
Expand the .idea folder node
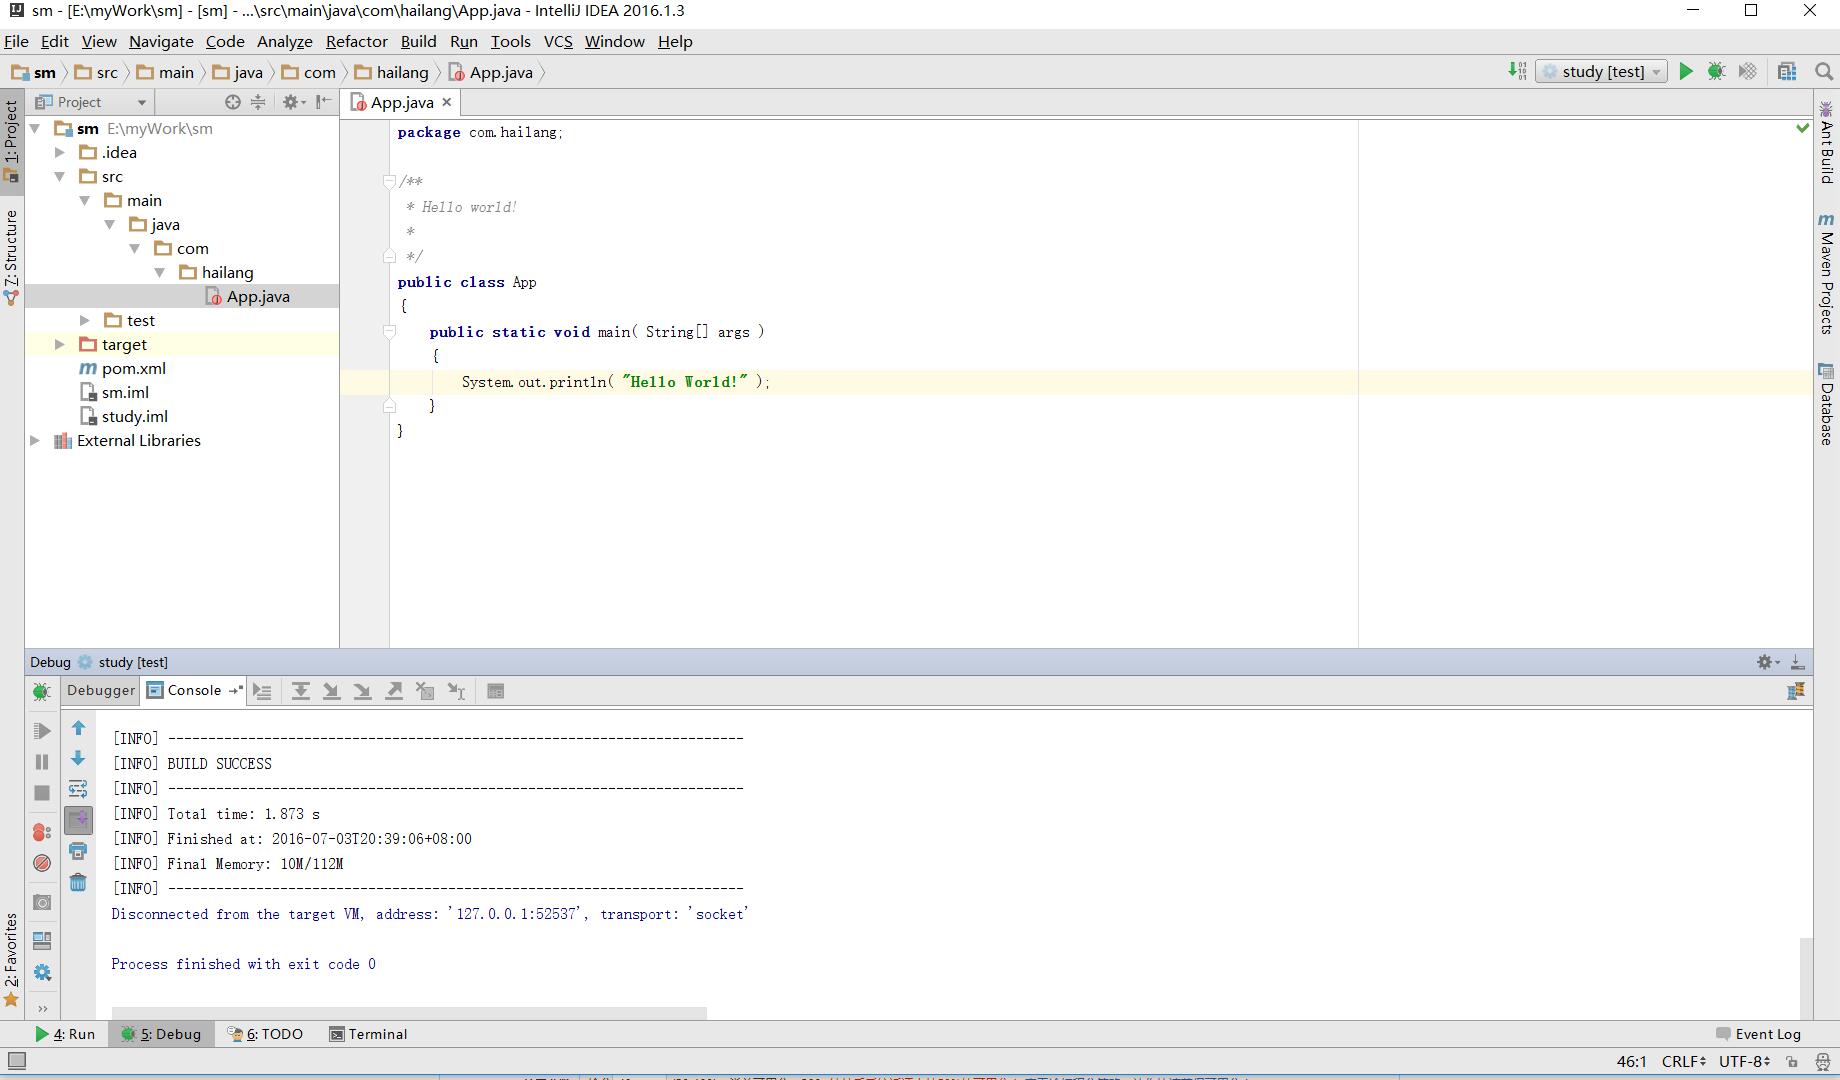pyautogui.click(x=60, y=152)
